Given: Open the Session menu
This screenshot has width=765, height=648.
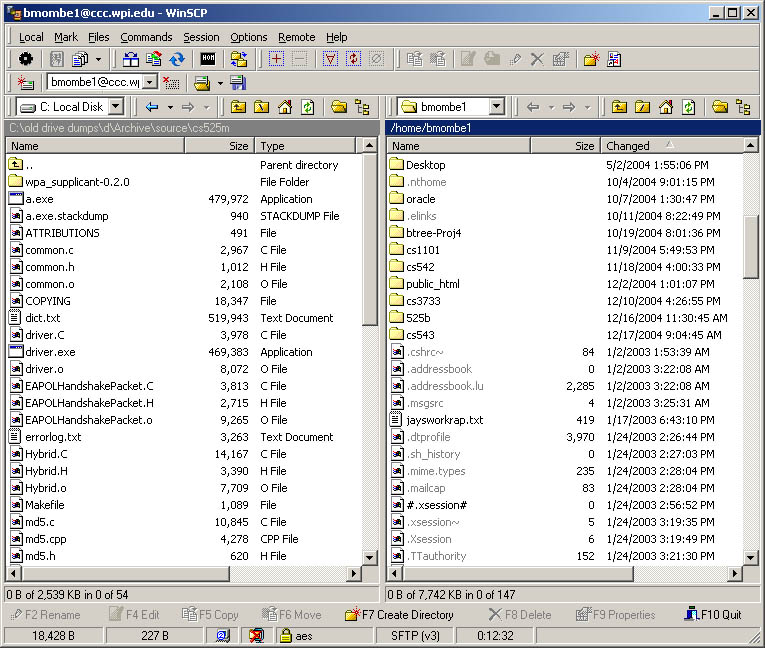Looking at the screenshot, I should click(x=201, y=37).
